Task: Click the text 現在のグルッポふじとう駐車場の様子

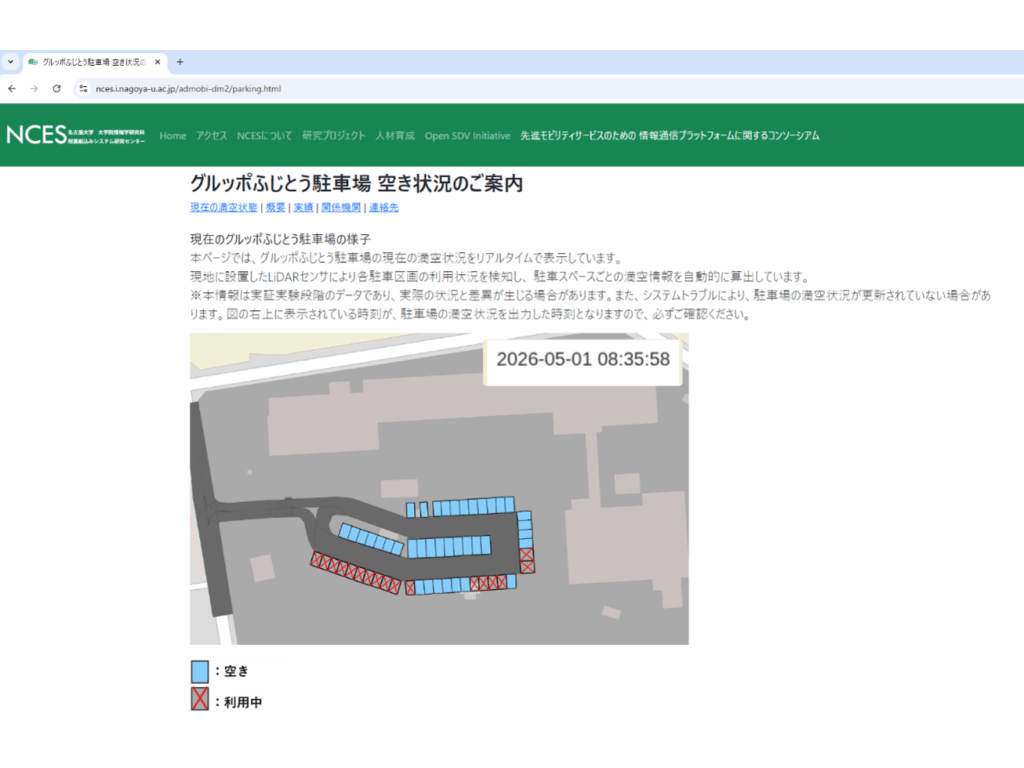Action: (280, 239)
